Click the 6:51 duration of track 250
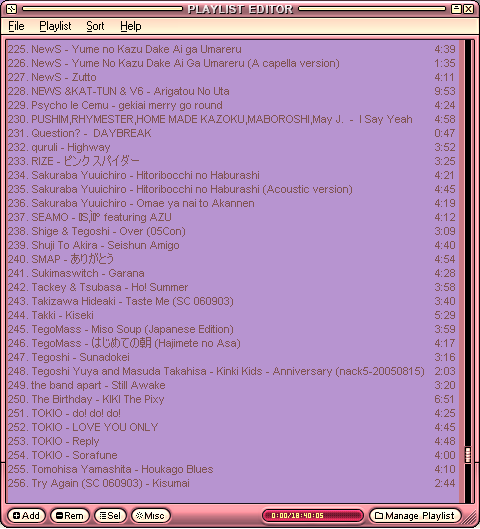 click(444, 399)
